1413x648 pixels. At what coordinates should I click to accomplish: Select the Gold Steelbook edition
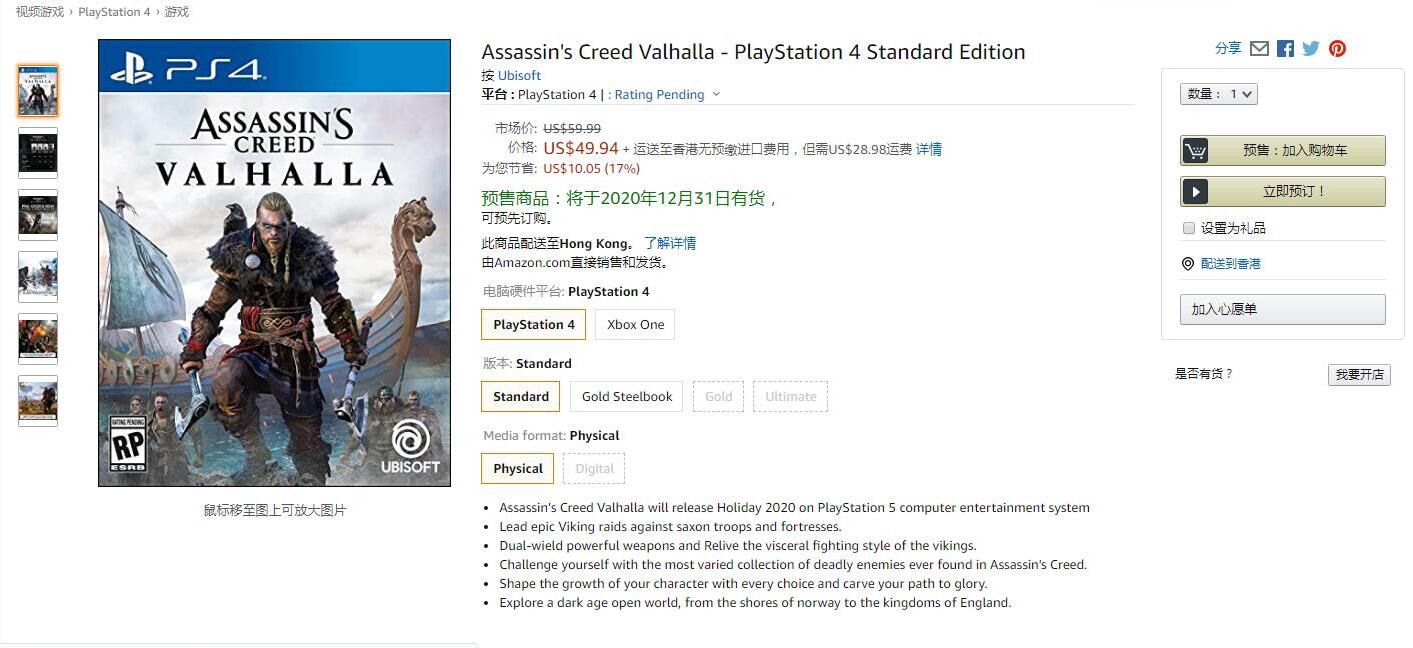tap(627, 396)
